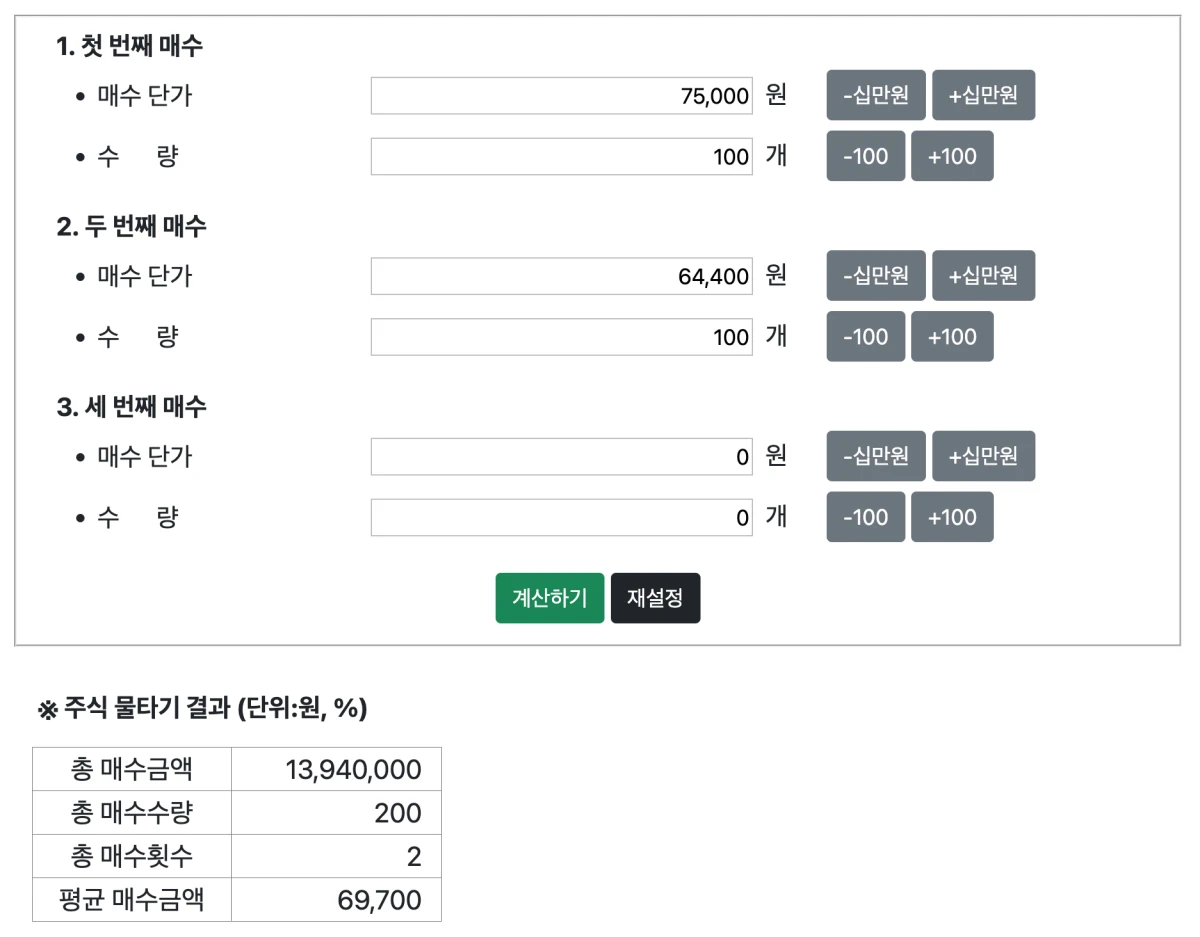Image resolution: width=1200 pixels, height=937 pixels.
Task: Select the 평균 매수금액 result value 69,700
Action: click(x=335, y=899)
